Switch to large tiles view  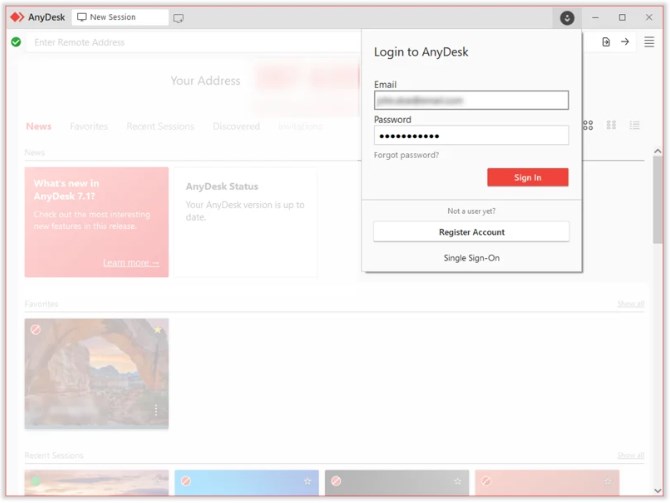tap(588, 125)
